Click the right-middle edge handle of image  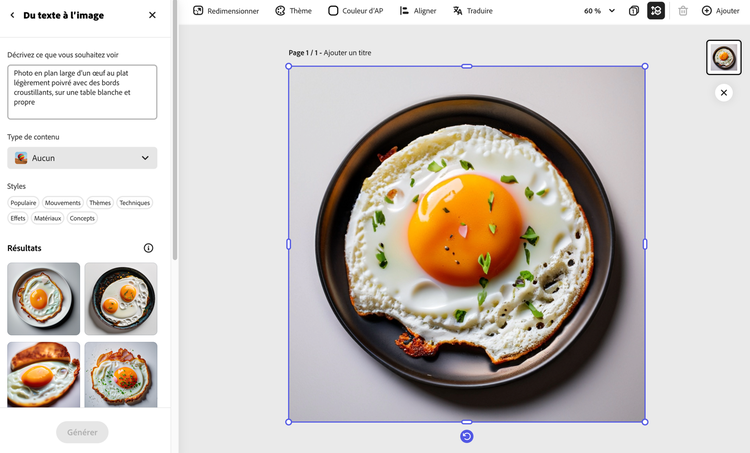[x=645, y=244]
